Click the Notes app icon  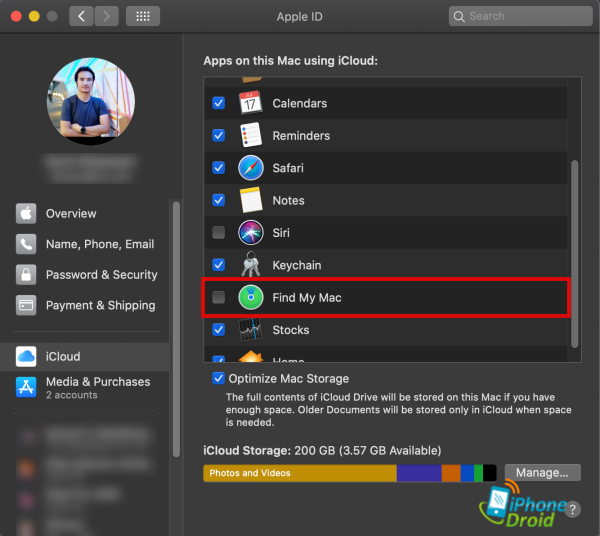(250, 200)
